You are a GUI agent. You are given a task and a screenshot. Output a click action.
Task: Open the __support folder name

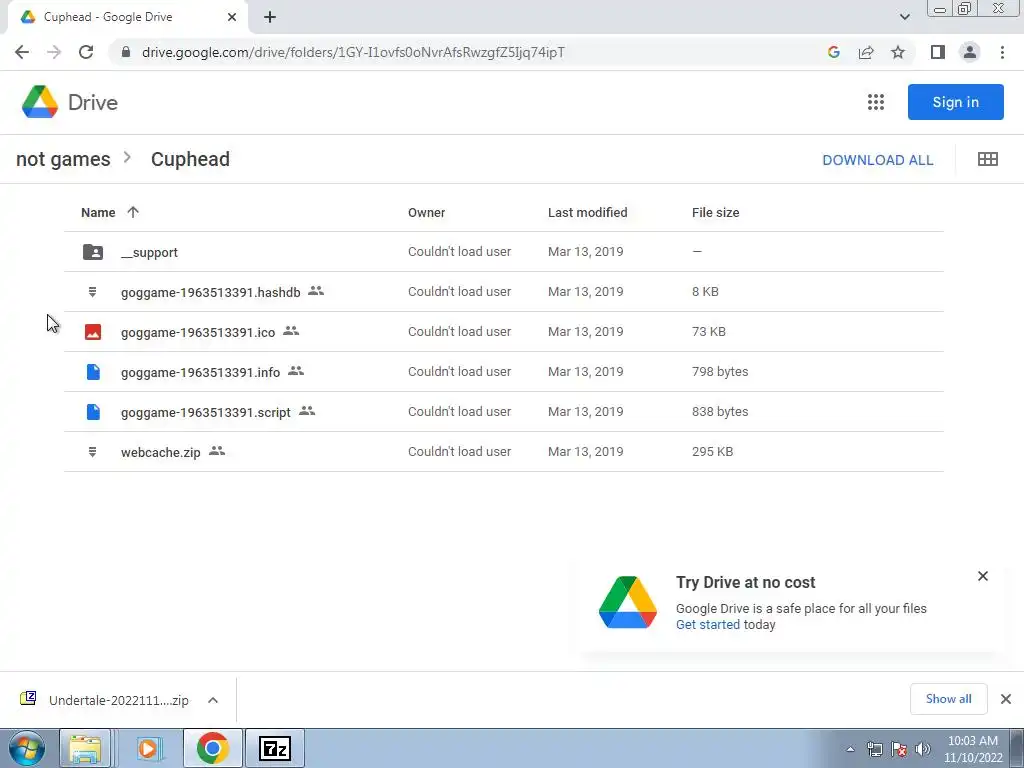click(x=149, y=253)
